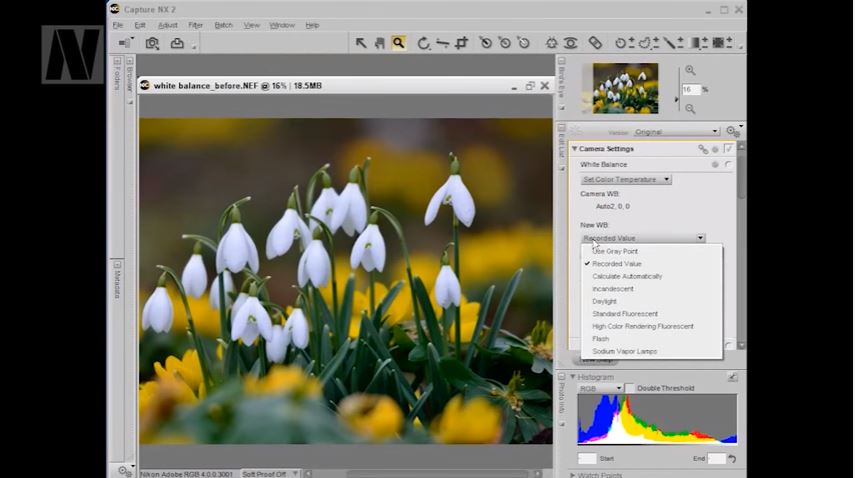This screenshot has width=855, height=478.
Task: Select the Direct Select arrow tool
Action: point(362,43)
